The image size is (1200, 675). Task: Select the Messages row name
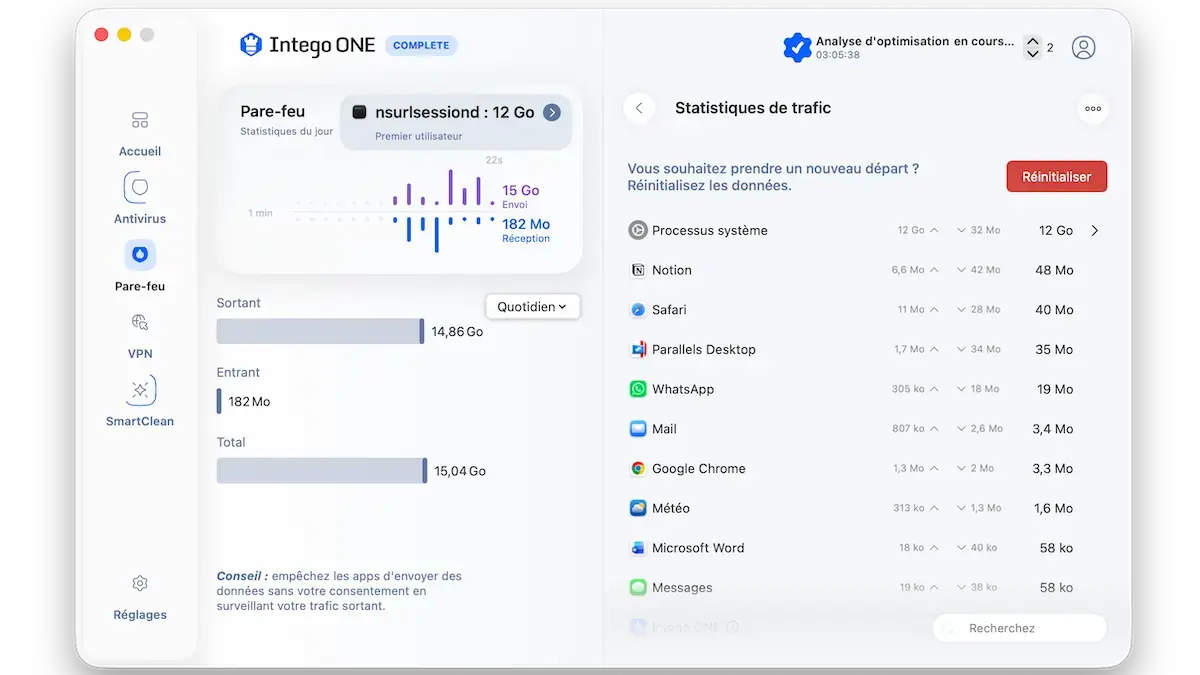pyautogui.click(x=682, y=587)
